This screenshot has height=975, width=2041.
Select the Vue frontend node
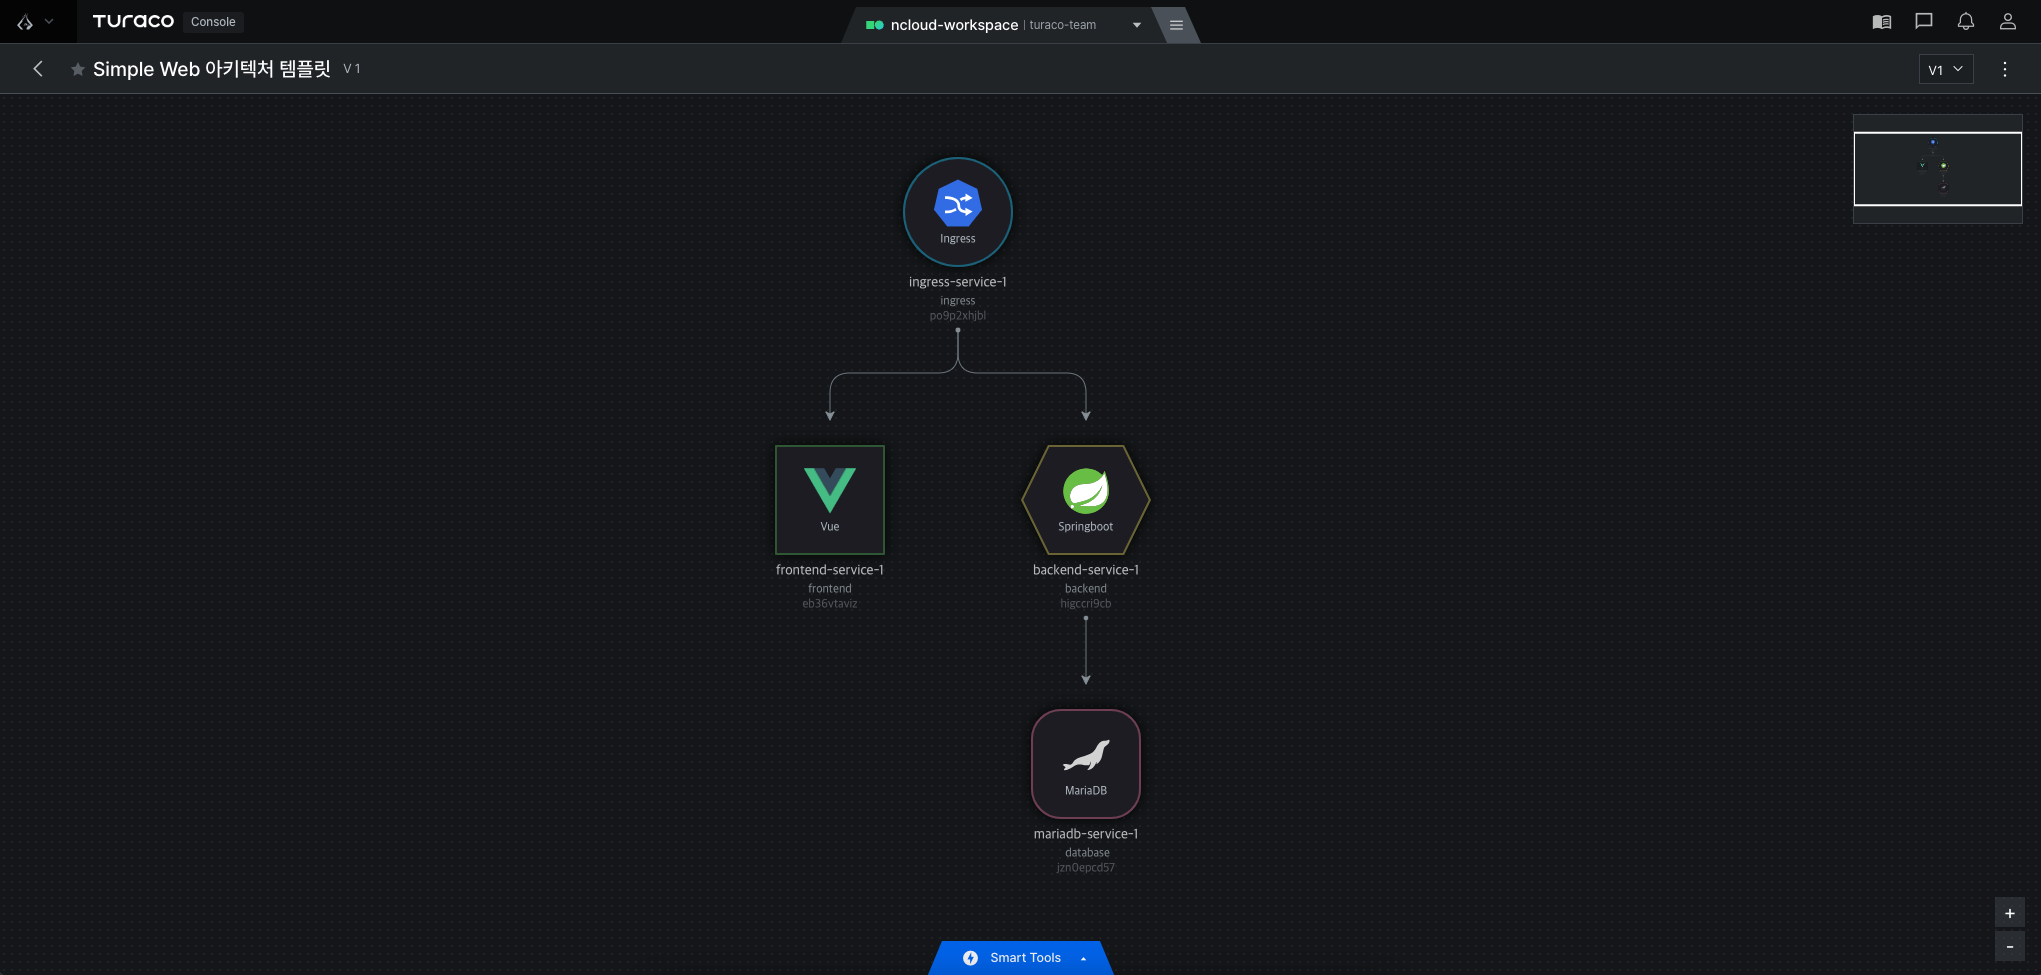point(830,500)
